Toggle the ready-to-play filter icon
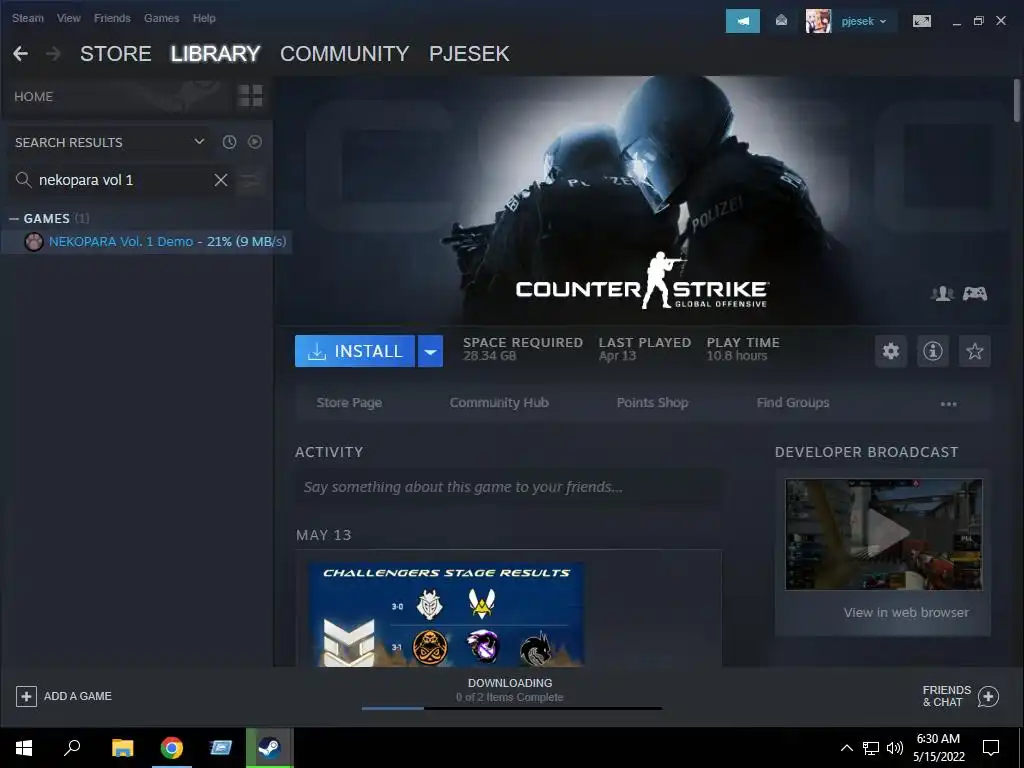Viewport: 1024px width, 768px height. point(255,142)
